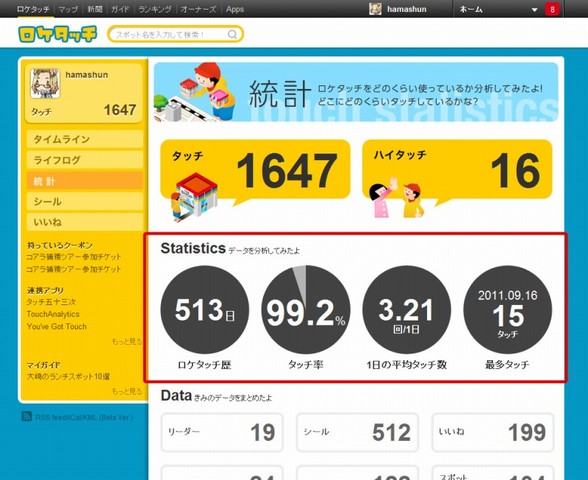
Task: Open the オーナーズ menu item
Action: (198, 9)
